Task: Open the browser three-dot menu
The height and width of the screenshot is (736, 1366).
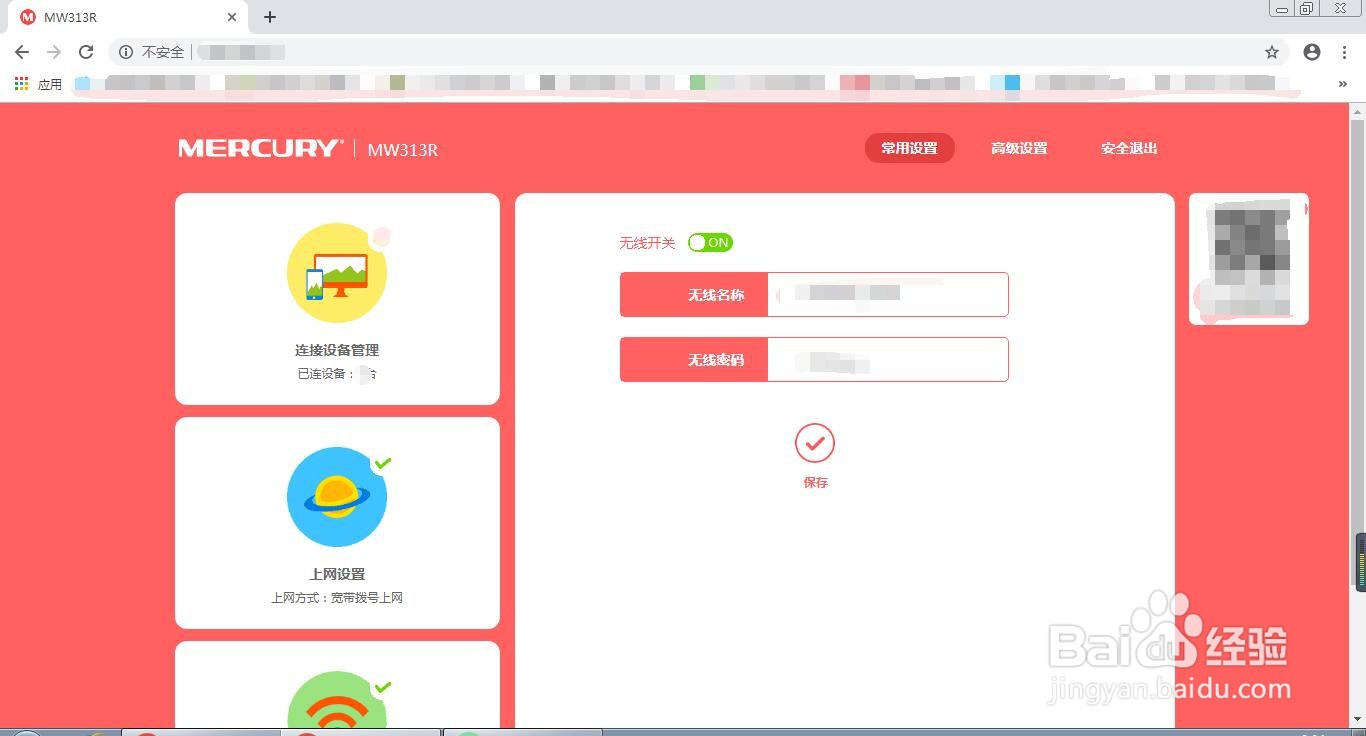Action: coord(1345,52)
